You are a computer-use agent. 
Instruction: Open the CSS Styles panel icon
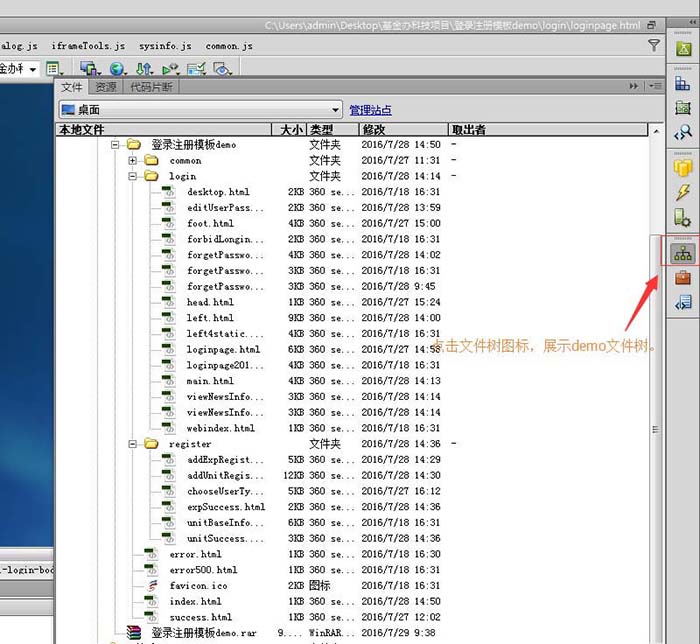click(683, 83)
